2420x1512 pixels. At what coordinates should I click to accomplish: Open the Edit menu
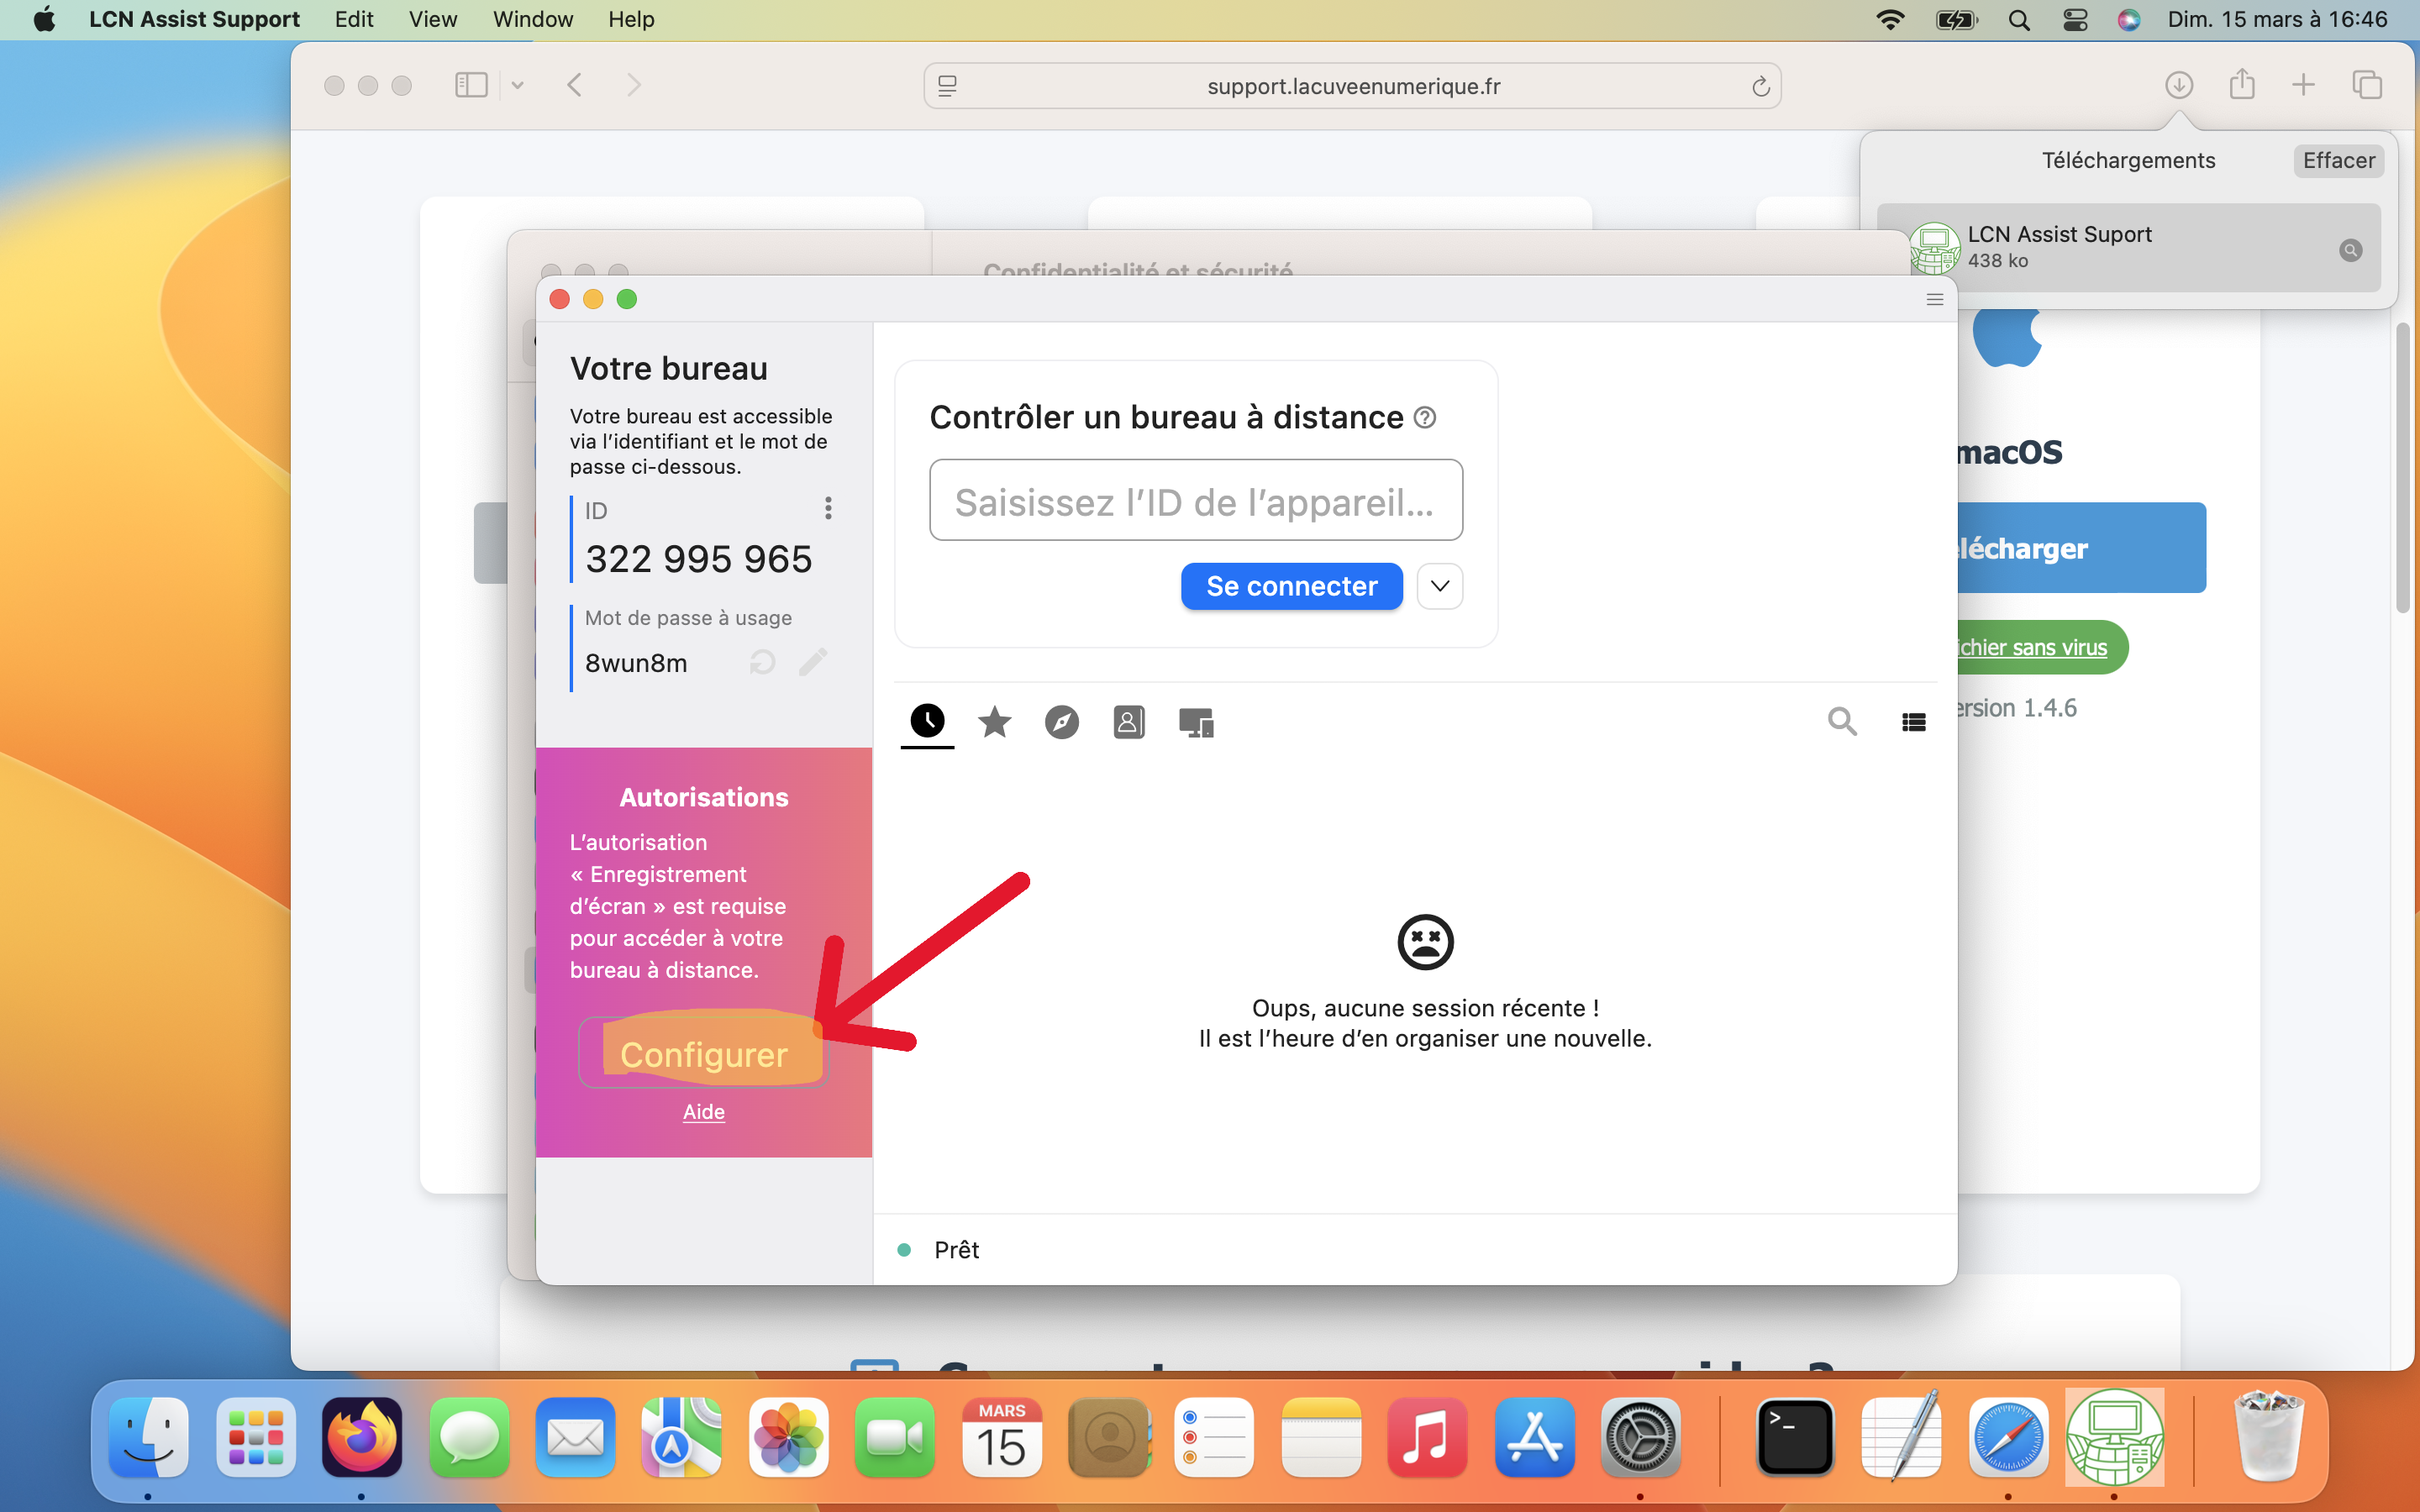pyautogui.click(x=354, y=19)
